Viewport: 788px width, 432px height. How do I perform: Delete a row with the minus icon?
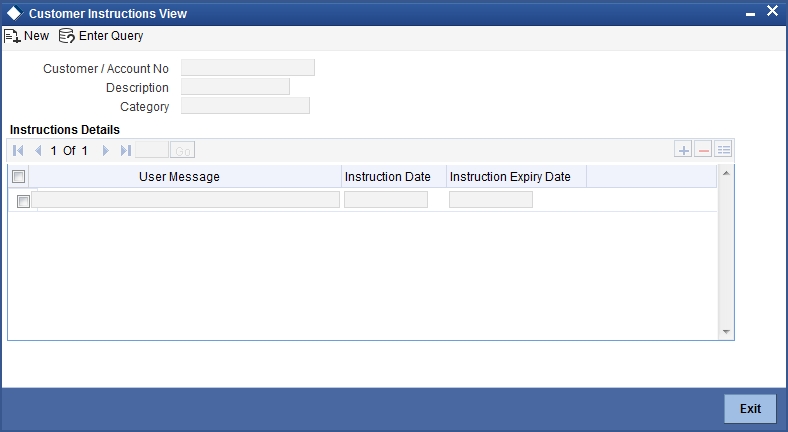click(703, 150)
